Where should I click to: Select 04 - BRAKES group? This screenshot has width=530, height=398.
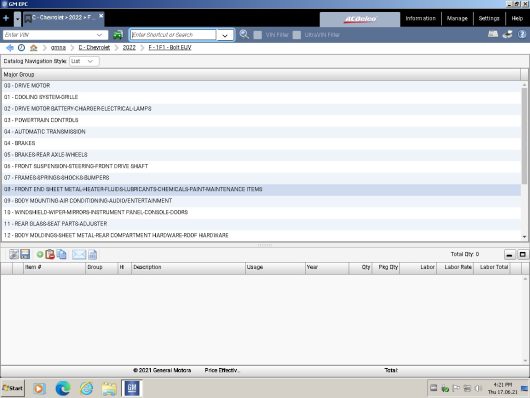pos(261,143)
